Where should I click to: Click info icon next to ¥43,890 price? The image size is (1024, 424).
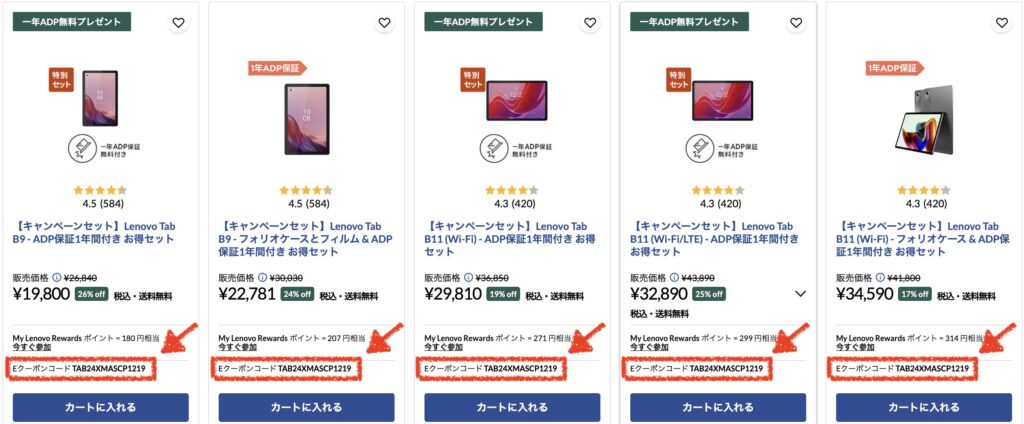[674, 277]
